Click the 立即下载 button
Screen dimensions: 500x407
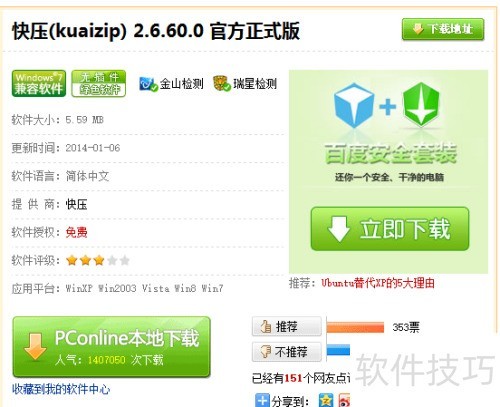pos(390,229)
